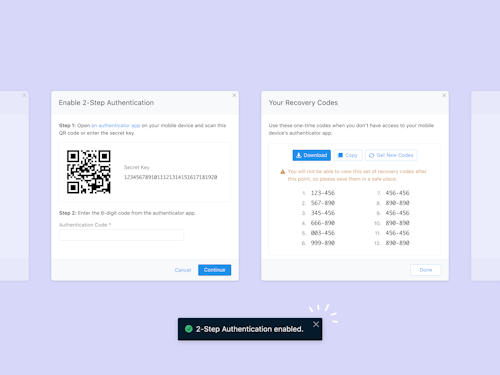Click the orange warning triangle icon
The width and height of the screenshot is (500, 375).
283,172
